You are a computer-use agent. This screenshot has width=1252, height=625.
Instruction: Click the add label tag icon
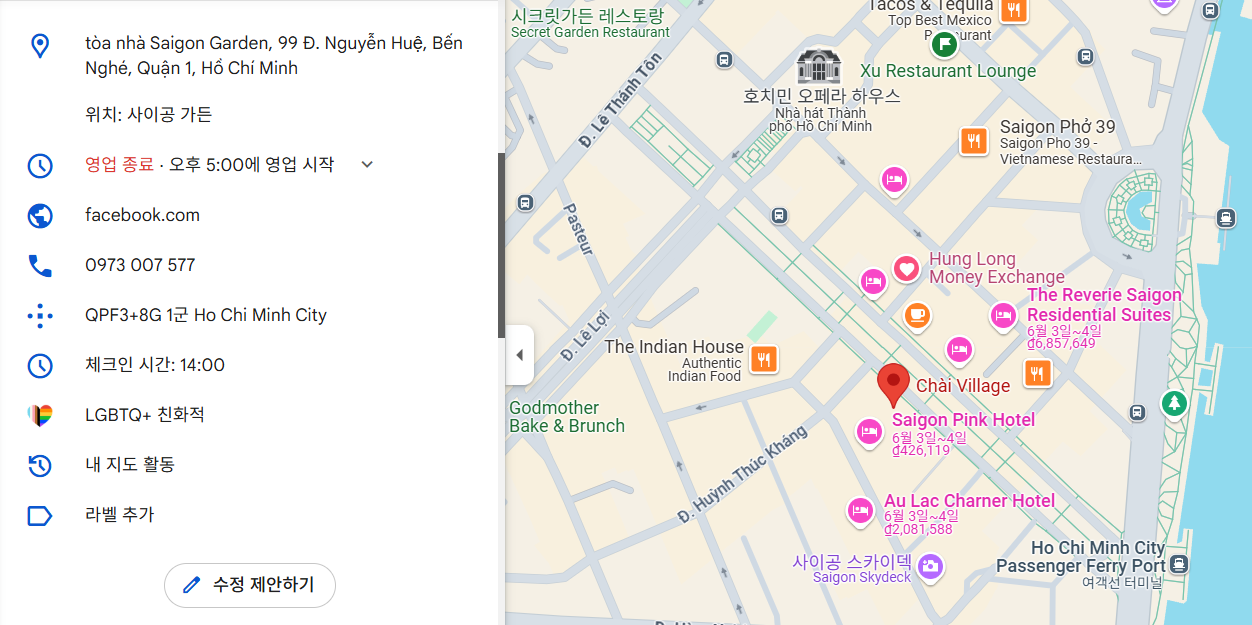click(x=40, y=515)
